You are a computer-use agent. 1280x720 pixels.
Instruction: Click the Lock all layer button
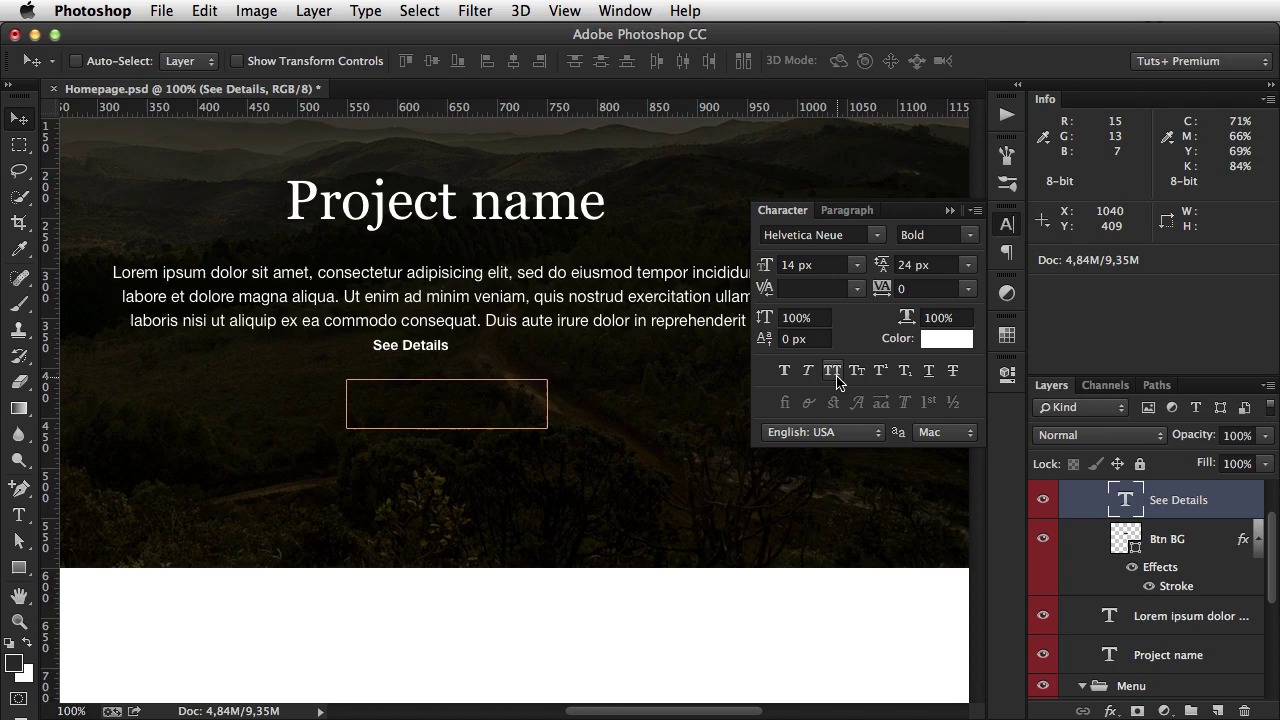pyautogui.click(x=1140, y=464)
